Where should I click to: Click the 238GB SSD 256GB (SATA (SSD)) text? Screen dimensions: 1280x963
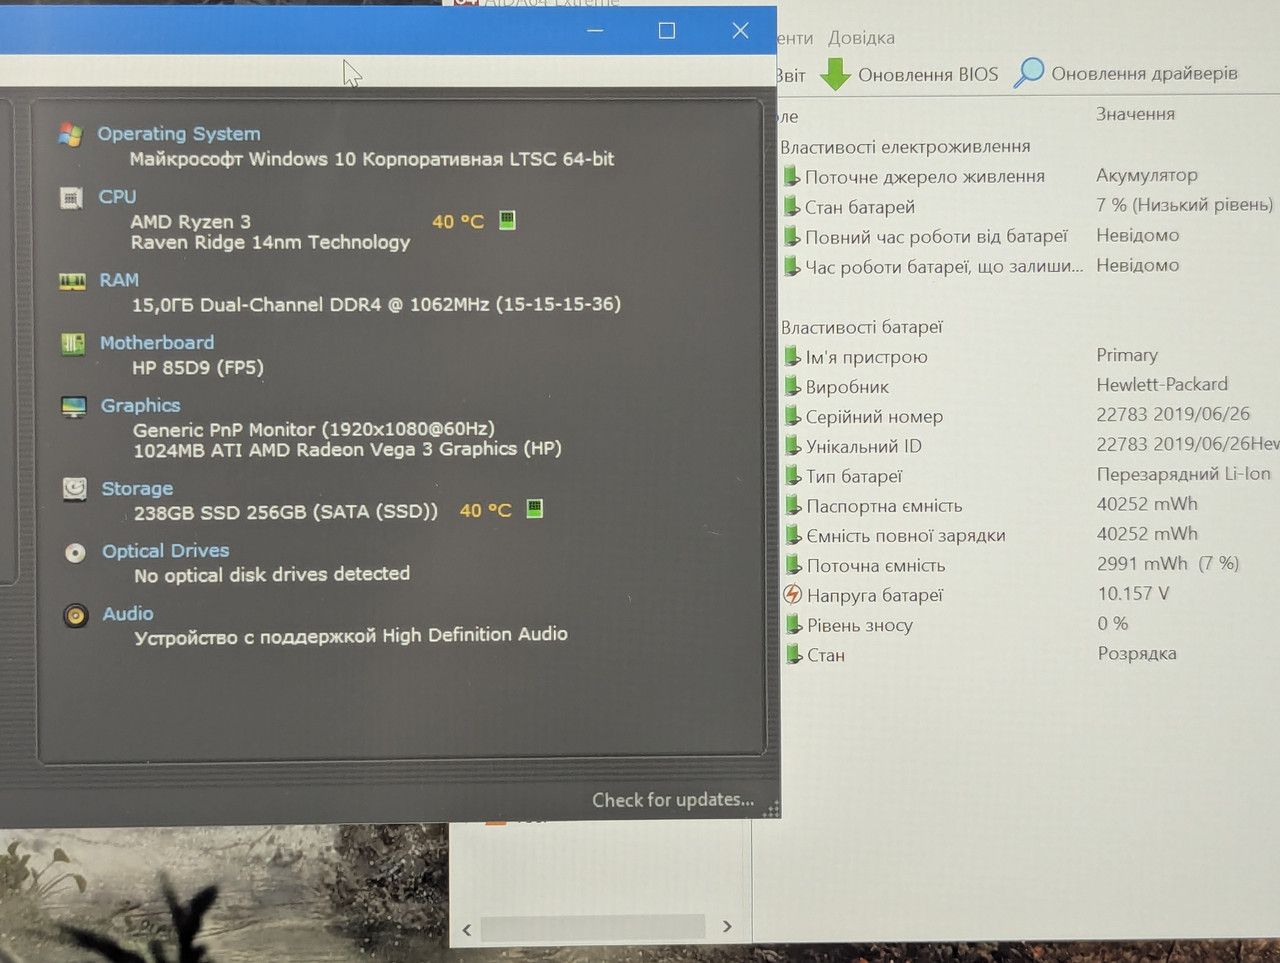pyautogui.click(x=286, y=512)
